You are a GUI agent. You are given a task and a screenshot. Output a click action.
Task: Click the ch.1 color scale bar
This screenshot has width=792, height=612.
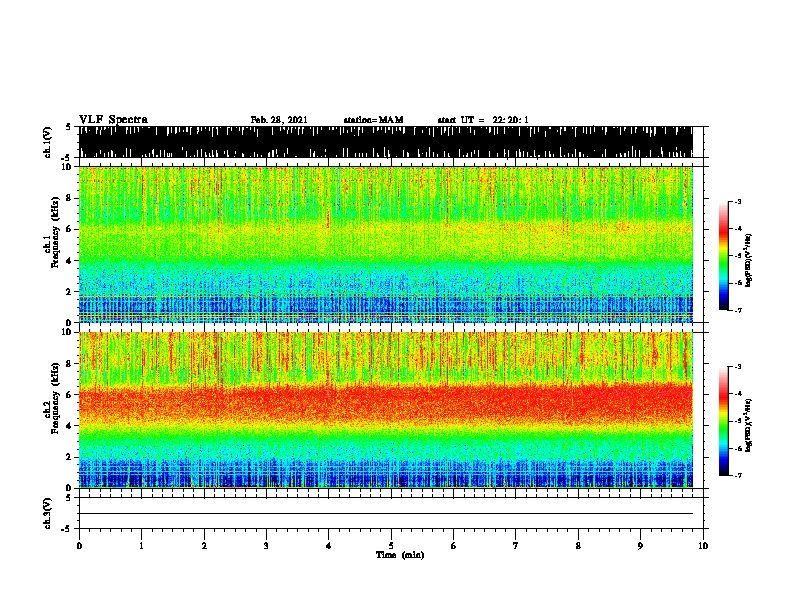tap(723, 256)
